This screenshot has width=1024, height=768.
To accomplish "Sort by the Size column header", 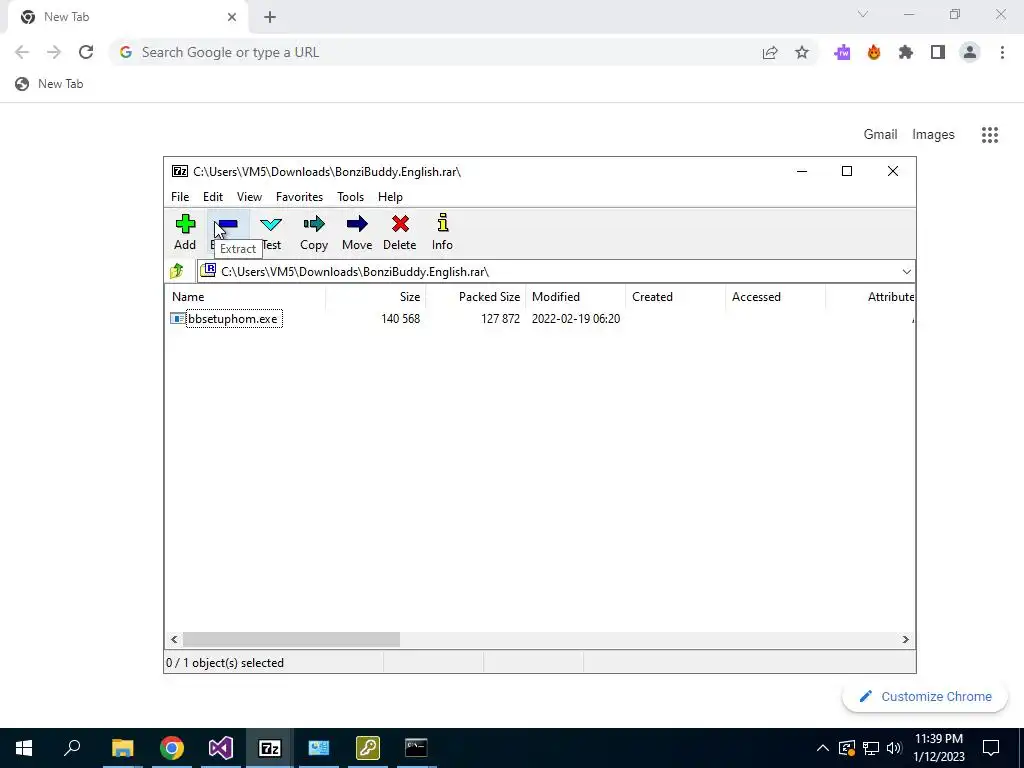I will (376, 296).
